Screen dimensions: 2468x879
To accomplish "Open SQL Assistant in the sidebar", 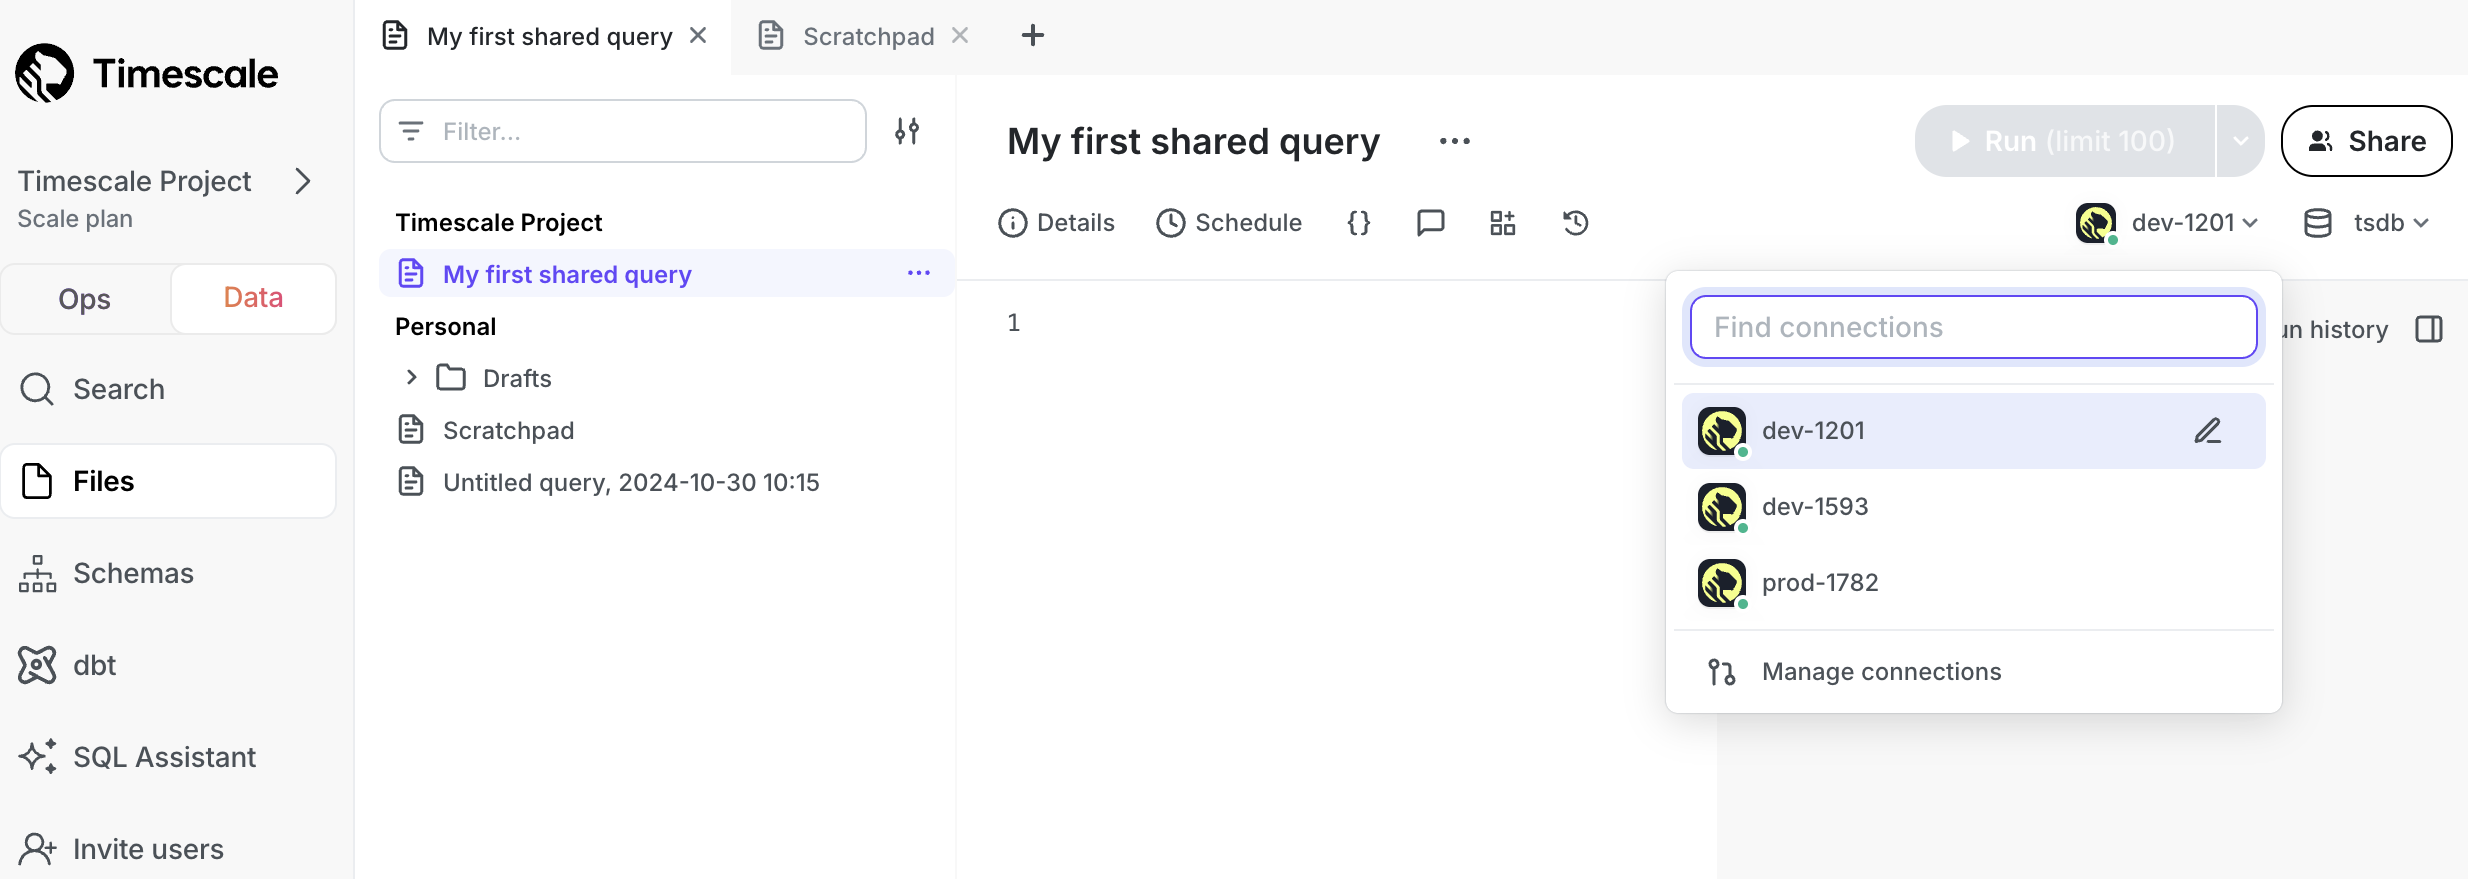I will coord(168,757).
